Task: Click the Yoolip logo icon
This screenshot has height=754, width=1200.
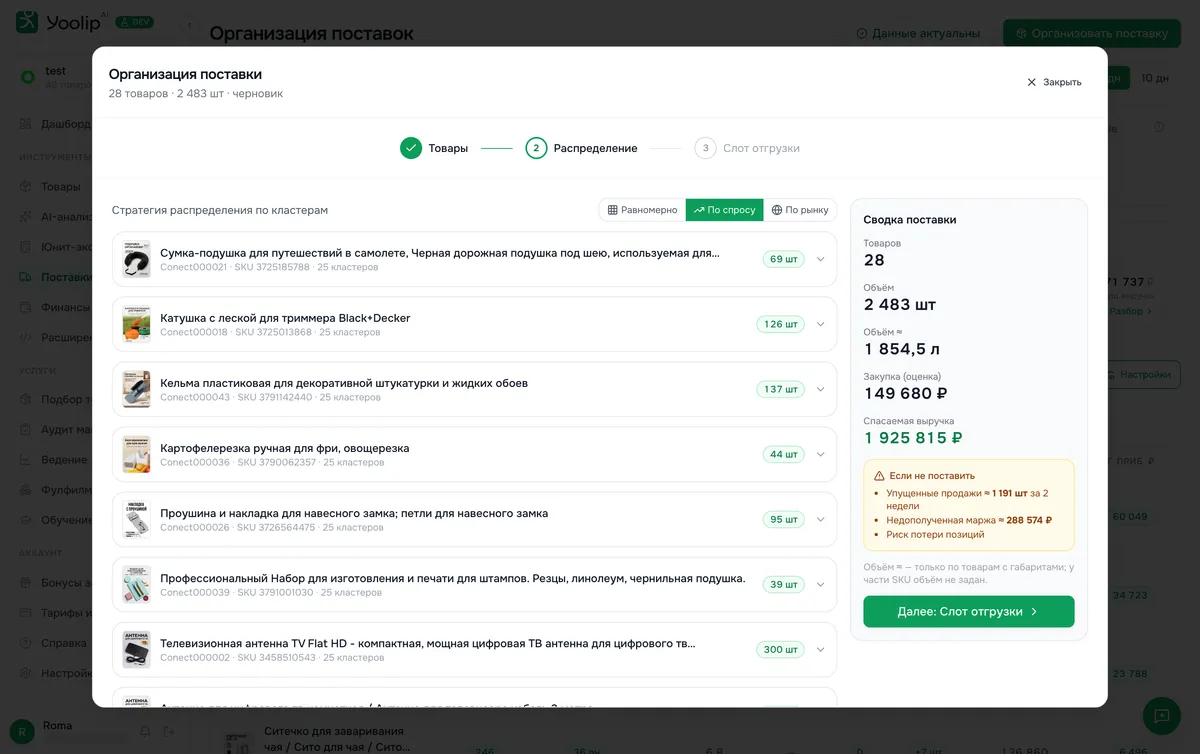Action: (x=28, y=22)
